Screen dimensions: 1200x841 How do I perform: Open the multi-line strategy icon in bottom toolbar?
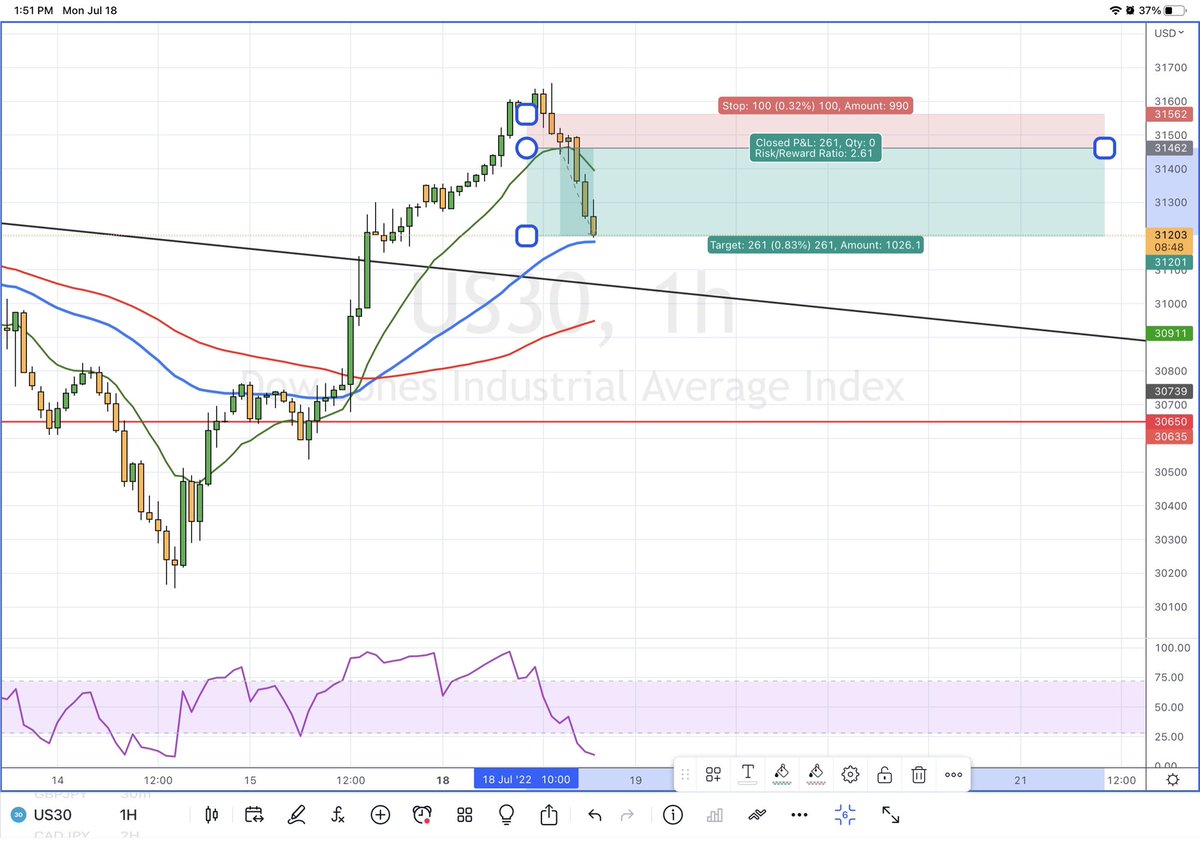[x=757, y=815]
